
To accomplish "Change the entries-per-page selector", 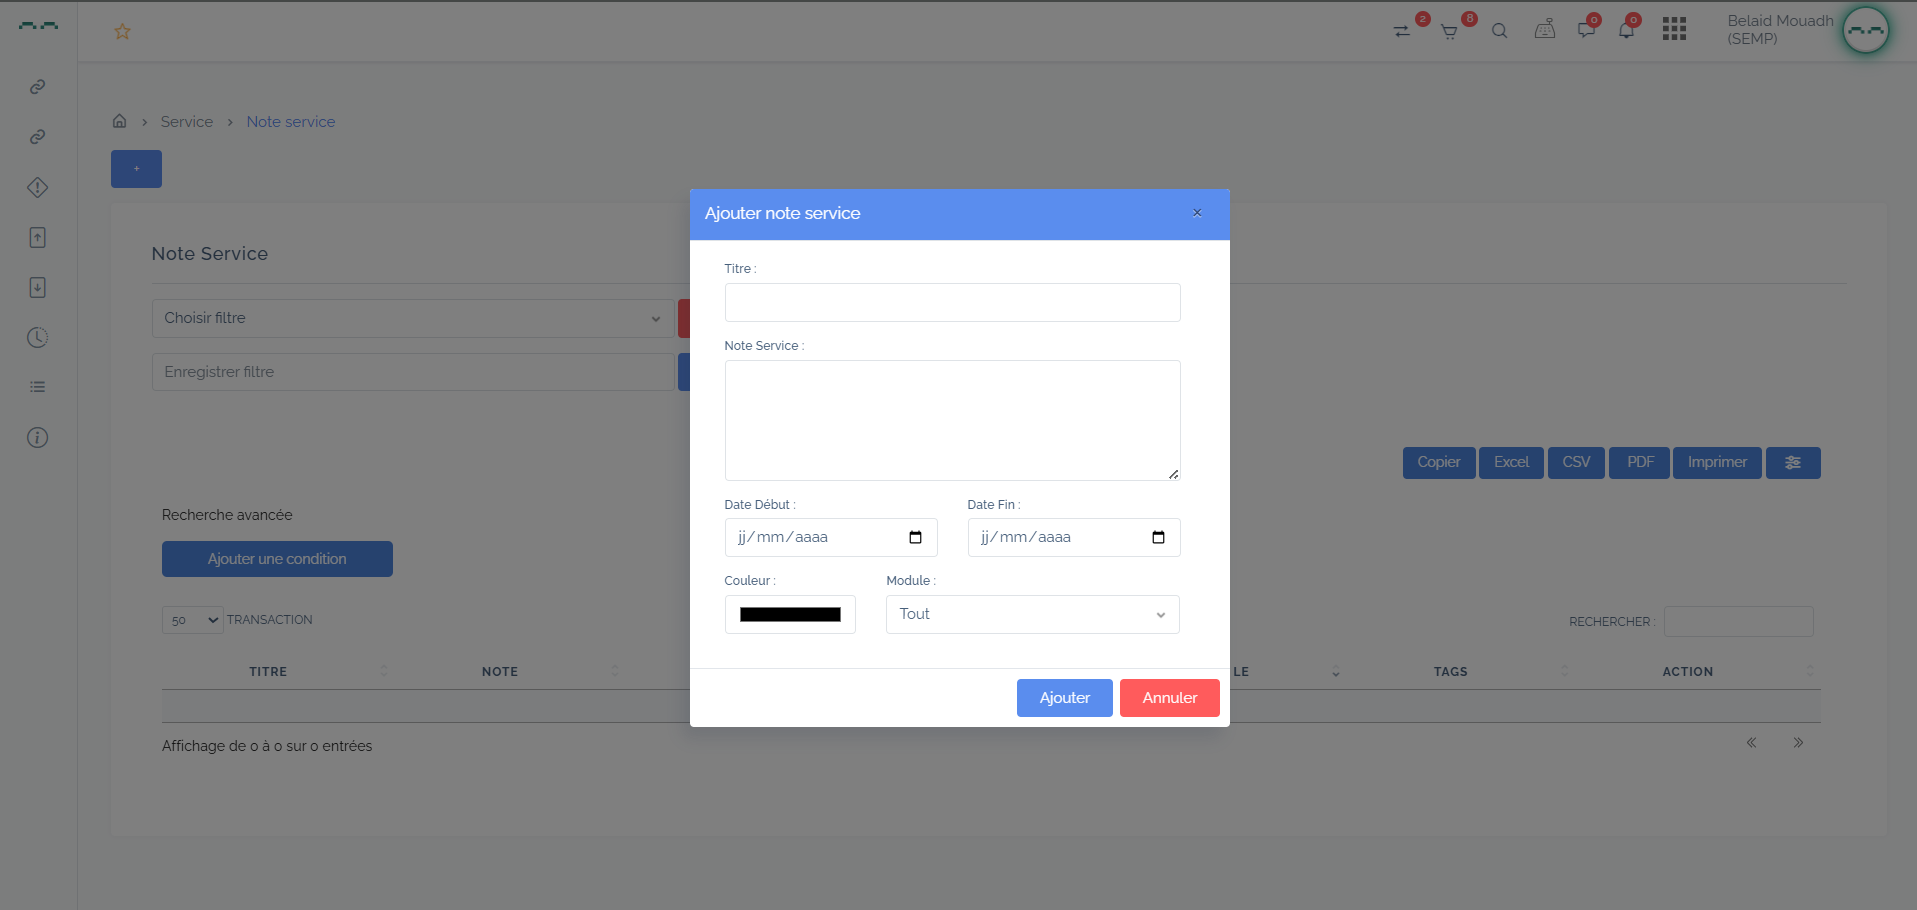I will [x=192, y=620].
